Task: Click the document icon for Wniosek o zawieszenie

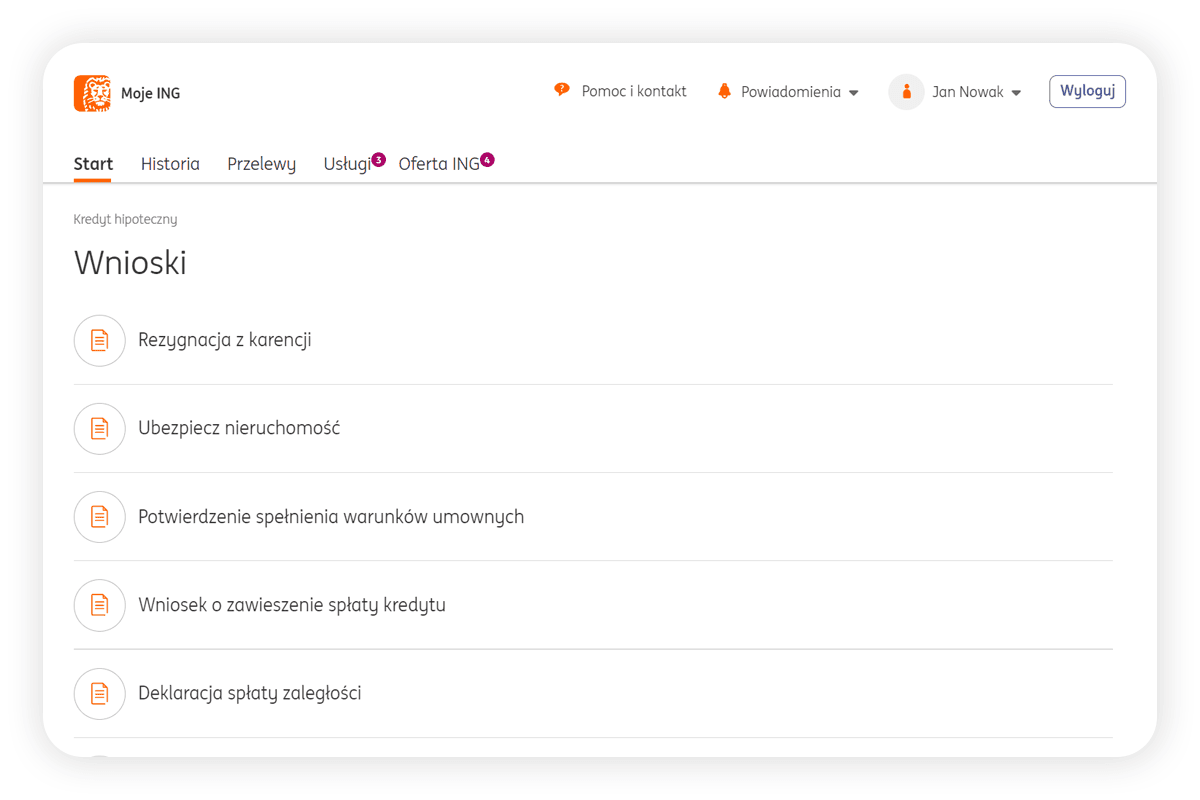Action: [99, 605]
